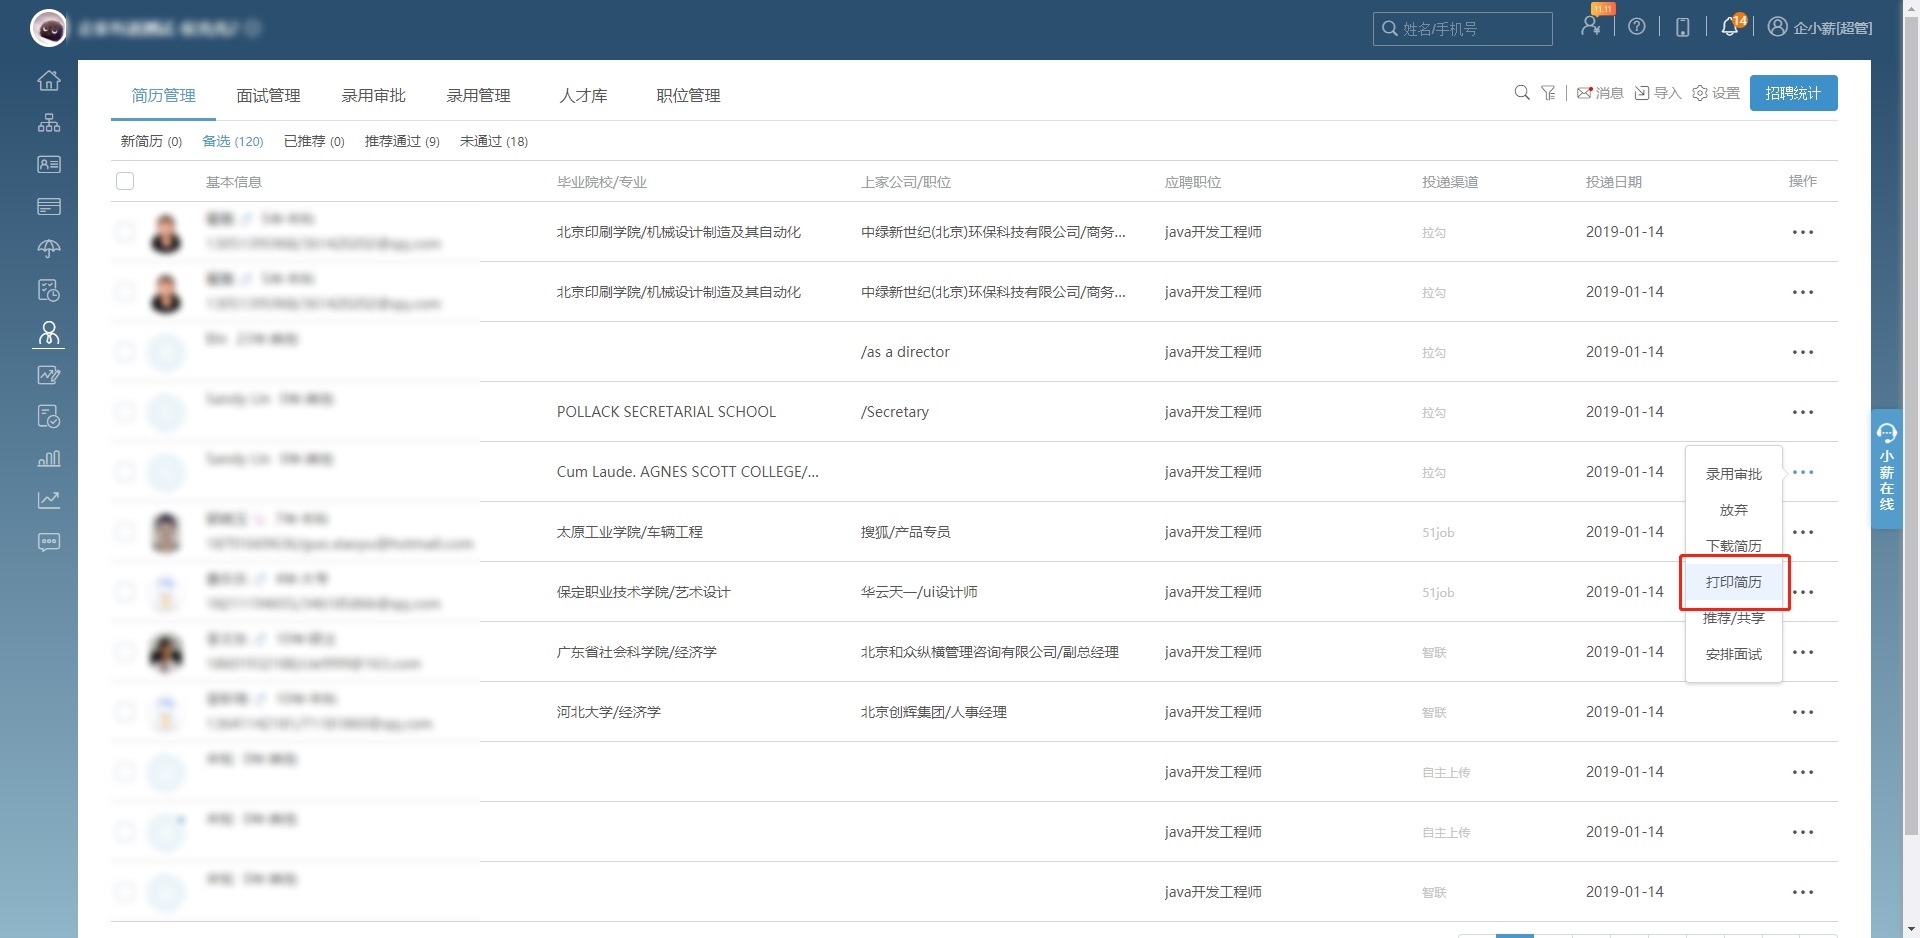Open the 企小薪[超管] account menu

click(x=1820, y=28)
